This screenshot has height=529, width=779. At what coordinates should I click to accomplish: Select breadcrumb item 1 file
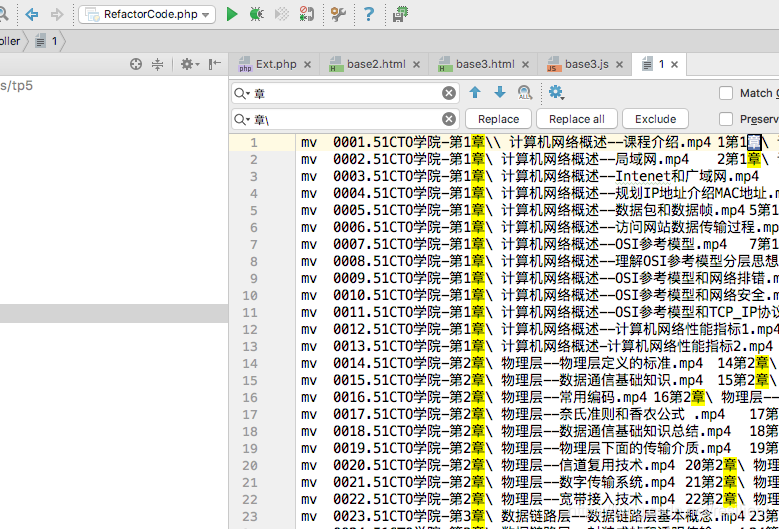click(x=47, y=41)
